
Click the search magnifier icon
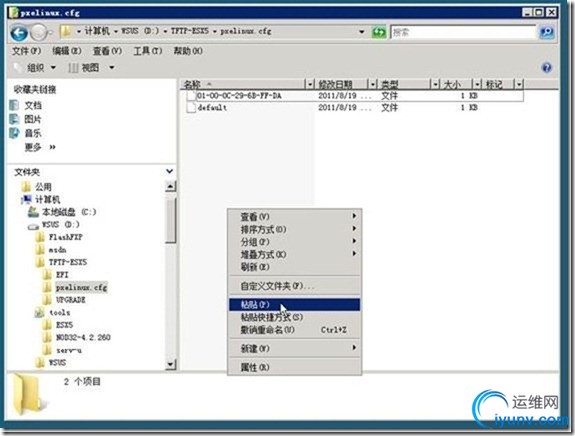click(547, 32)
